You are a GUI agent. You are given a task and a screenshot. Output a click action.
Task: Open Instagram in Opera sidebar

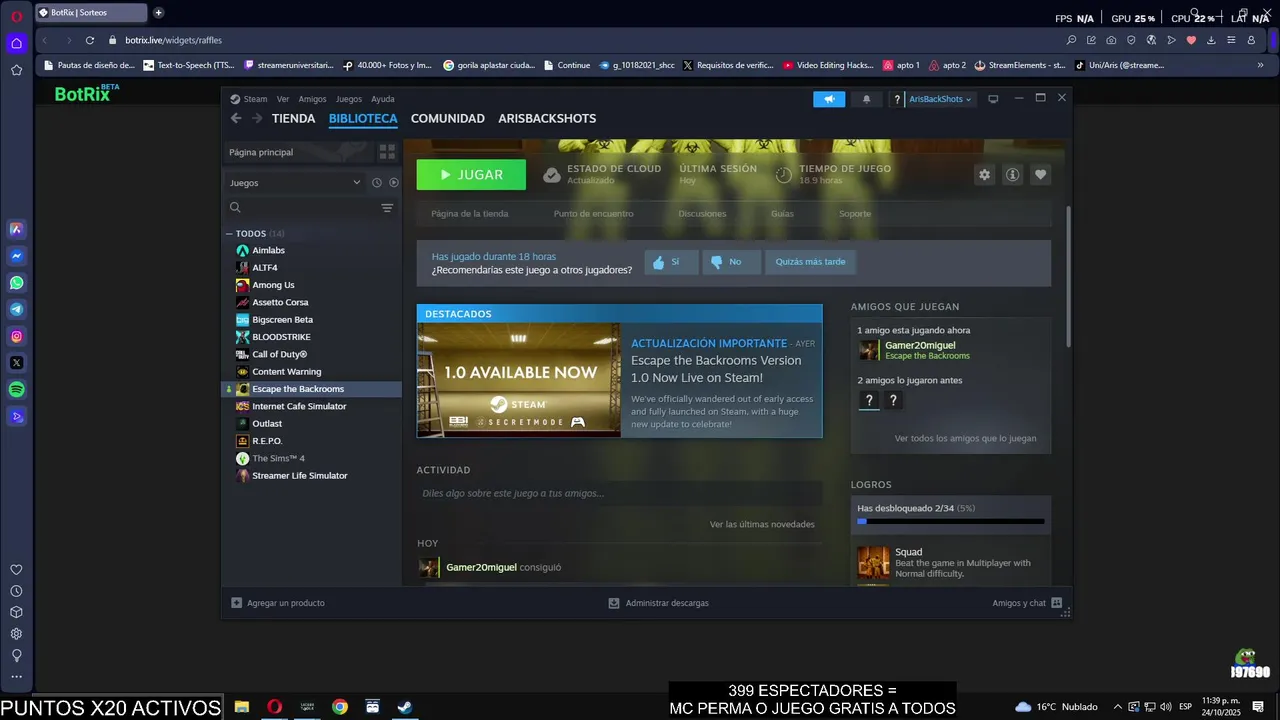[16, 337]
